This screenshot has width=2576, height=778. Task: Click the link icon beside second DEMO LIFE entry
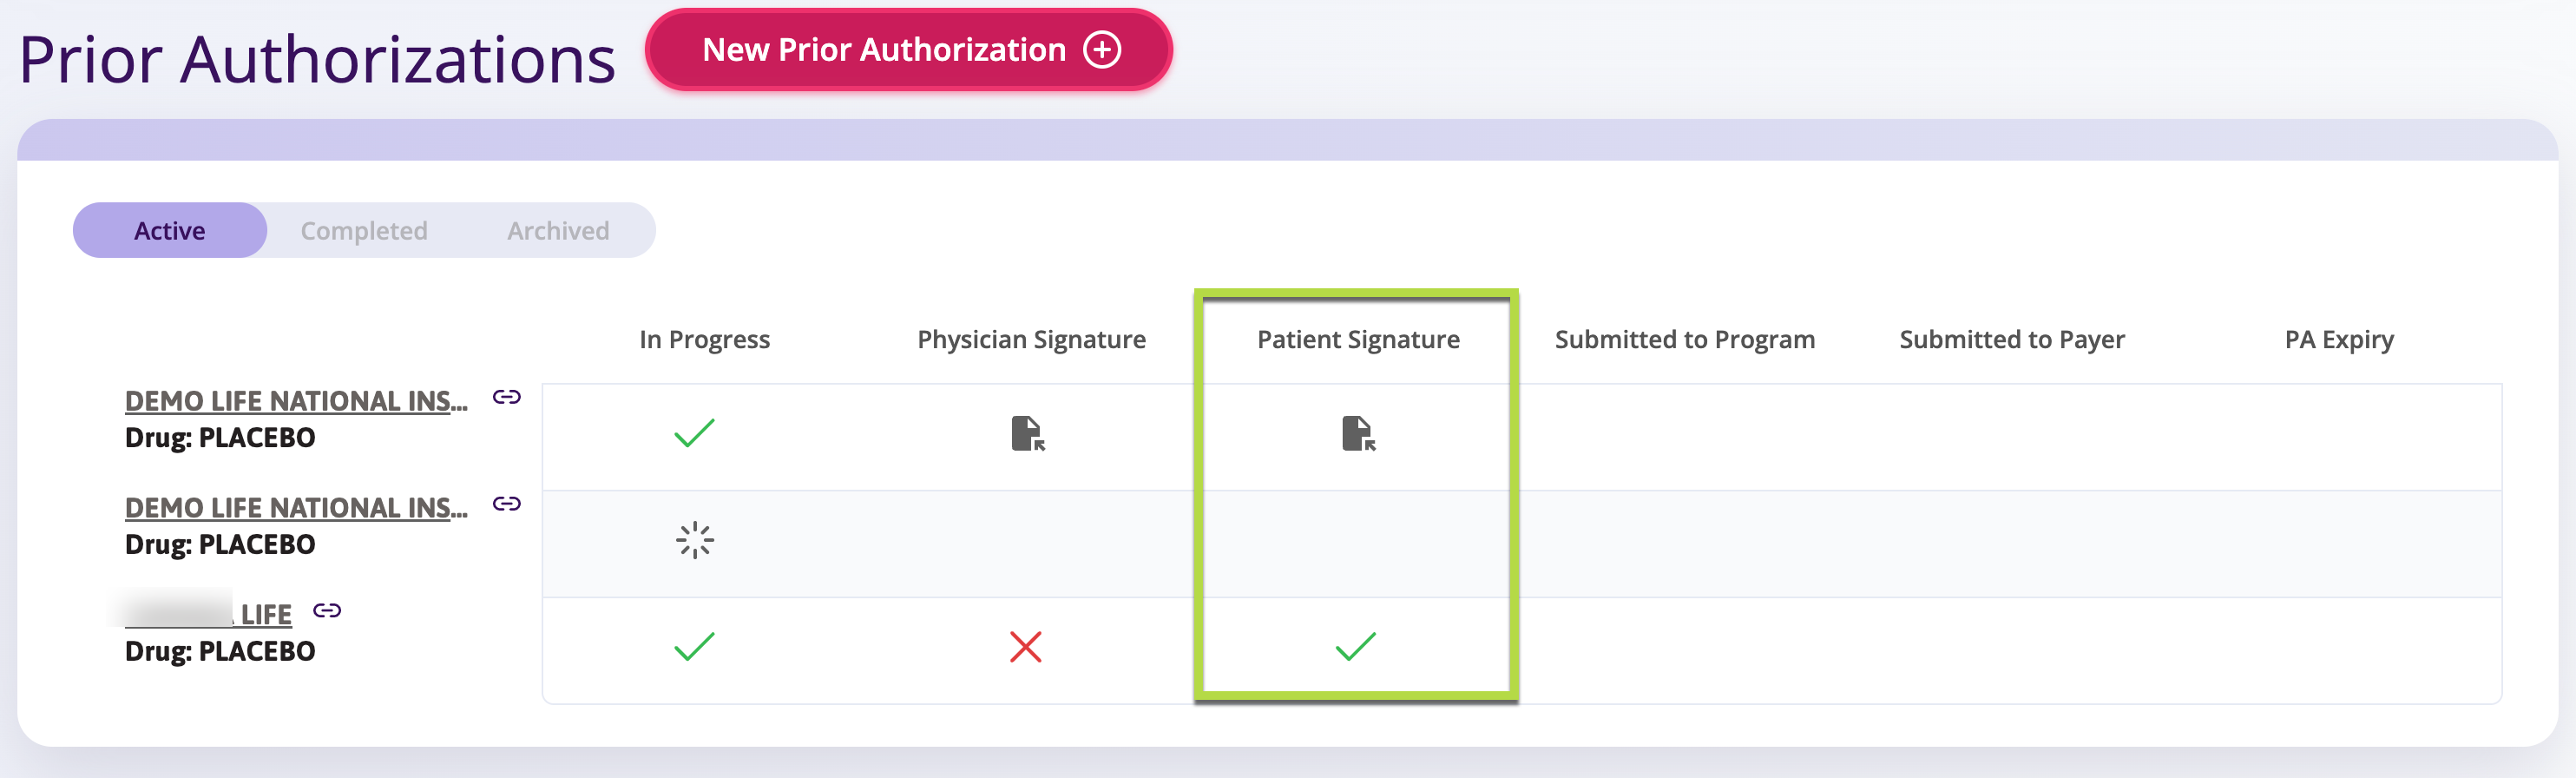tap(508, 502)
